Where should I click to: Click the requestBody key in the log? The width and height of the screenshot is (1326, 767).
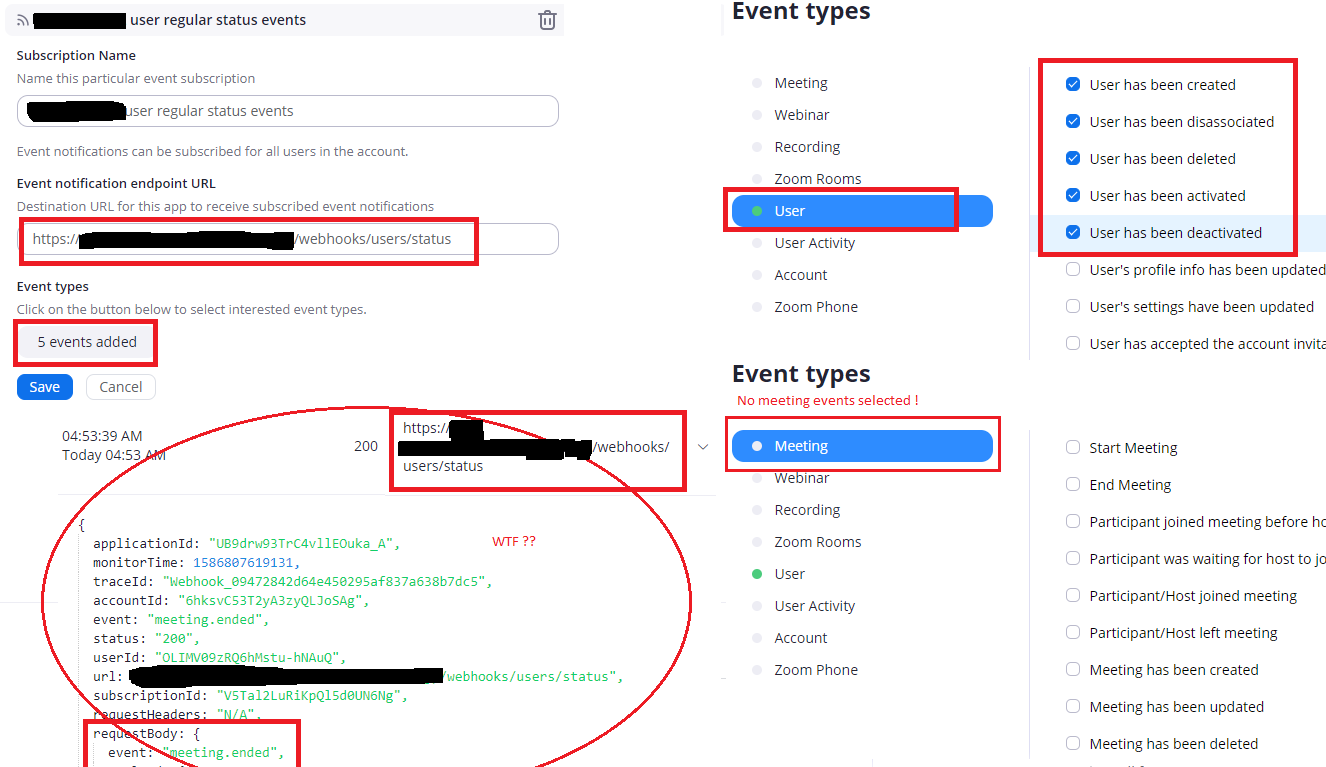(135, 734)
